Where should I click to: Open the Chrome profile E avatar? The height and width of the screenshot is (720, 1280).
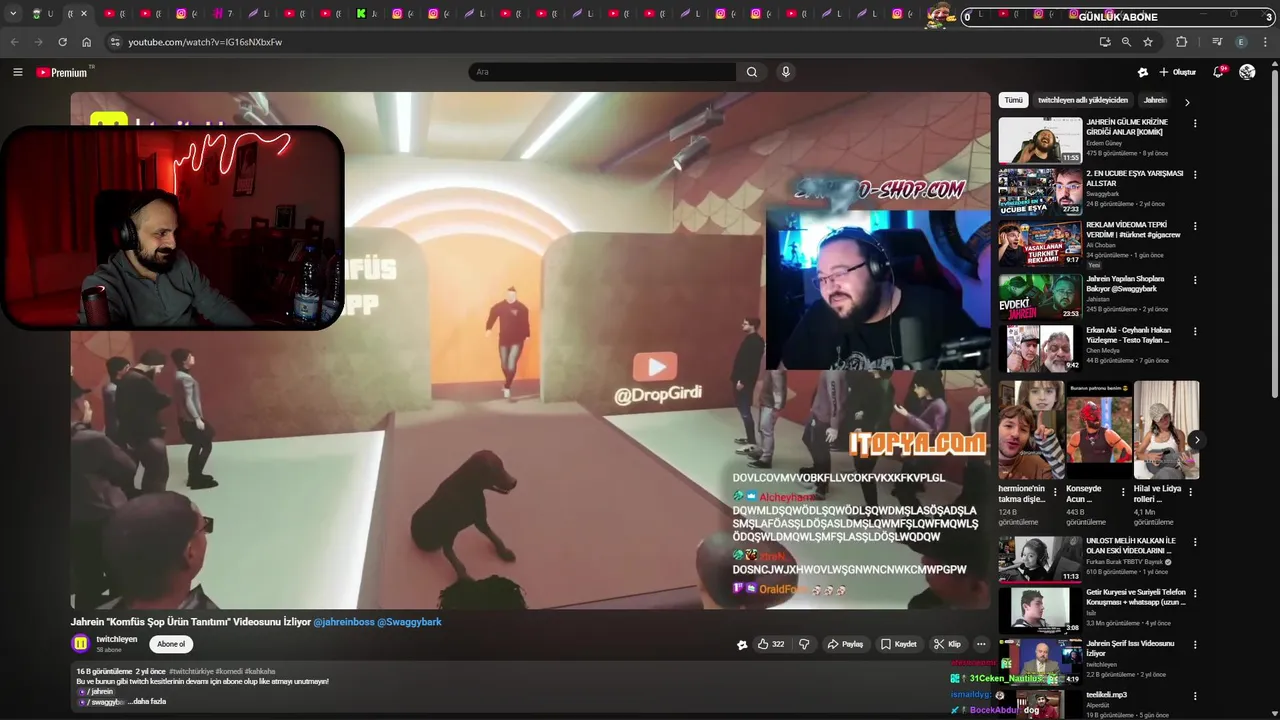point(1242,42)
